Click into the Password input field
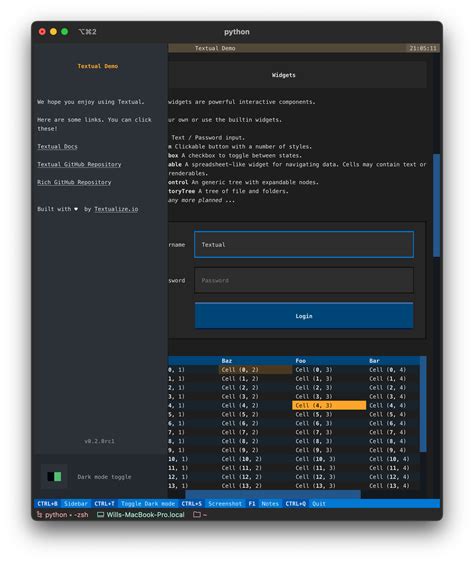The image size is (474, 562). [x=304, y=280]
